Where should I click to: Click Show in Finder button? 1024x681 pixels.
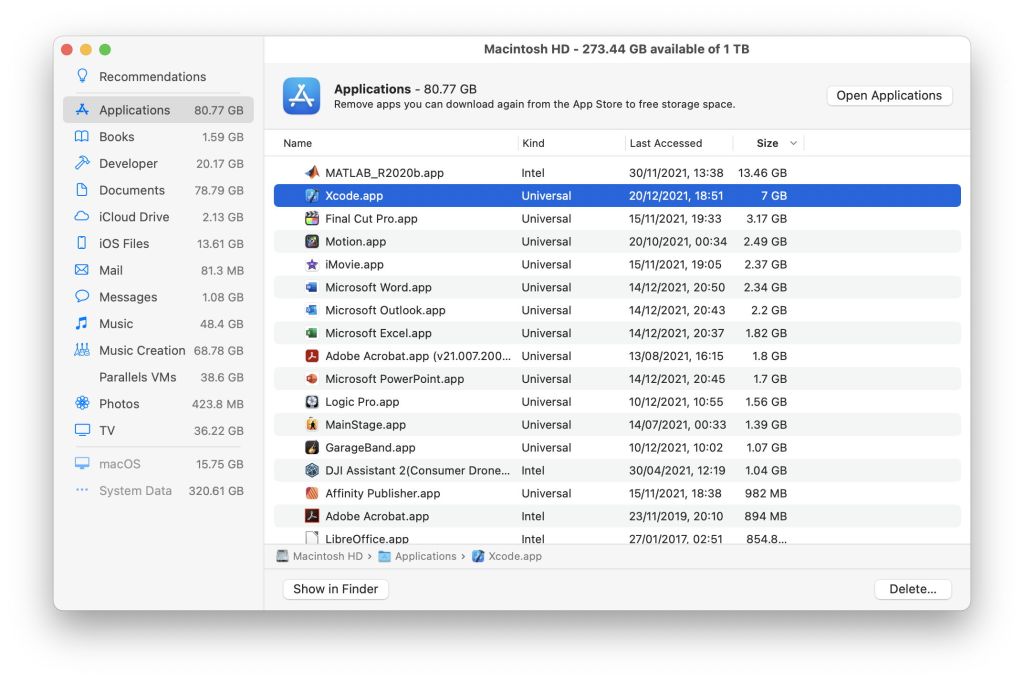click(335, 589)
